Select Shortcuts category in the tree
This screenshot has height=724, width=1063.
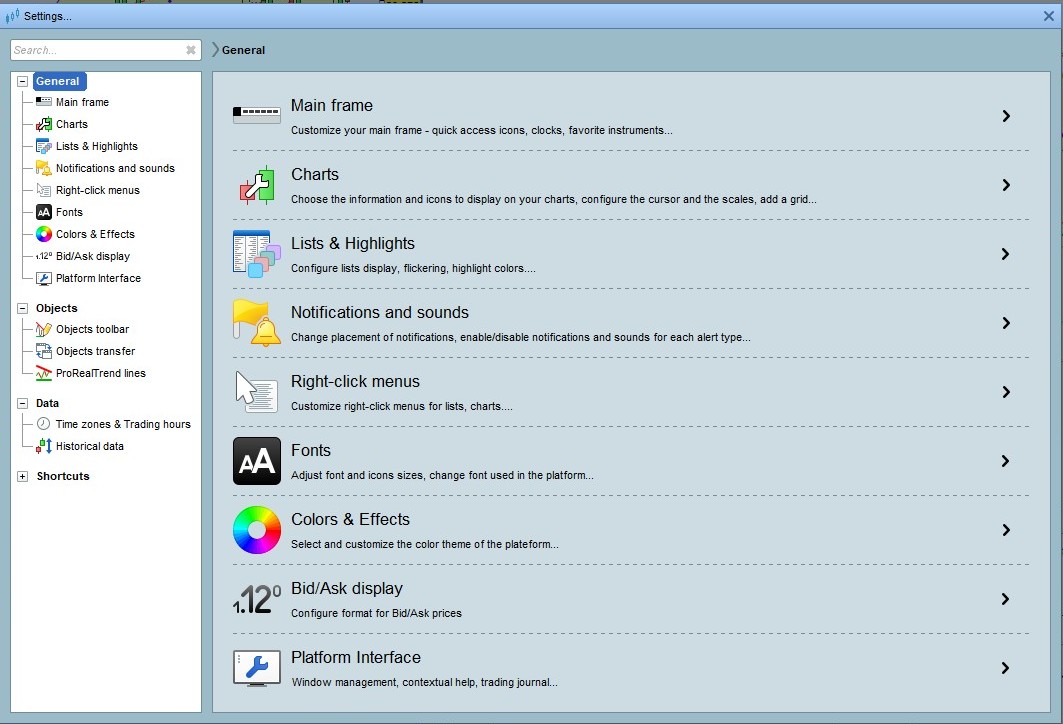pos(63,477)
